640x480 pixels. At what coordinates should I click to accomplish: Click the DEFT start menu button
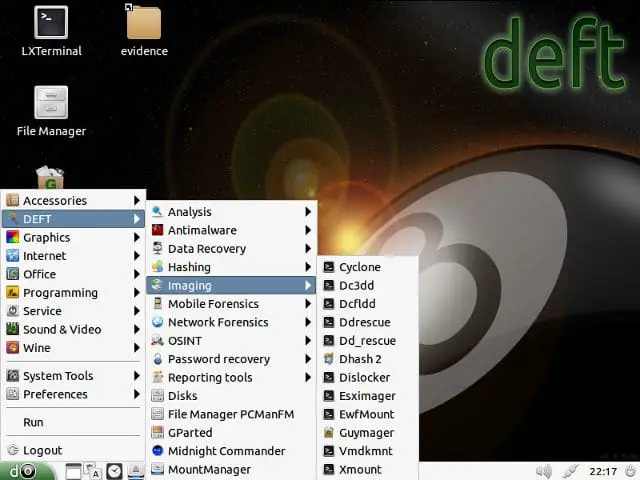[x=22, y=470]
